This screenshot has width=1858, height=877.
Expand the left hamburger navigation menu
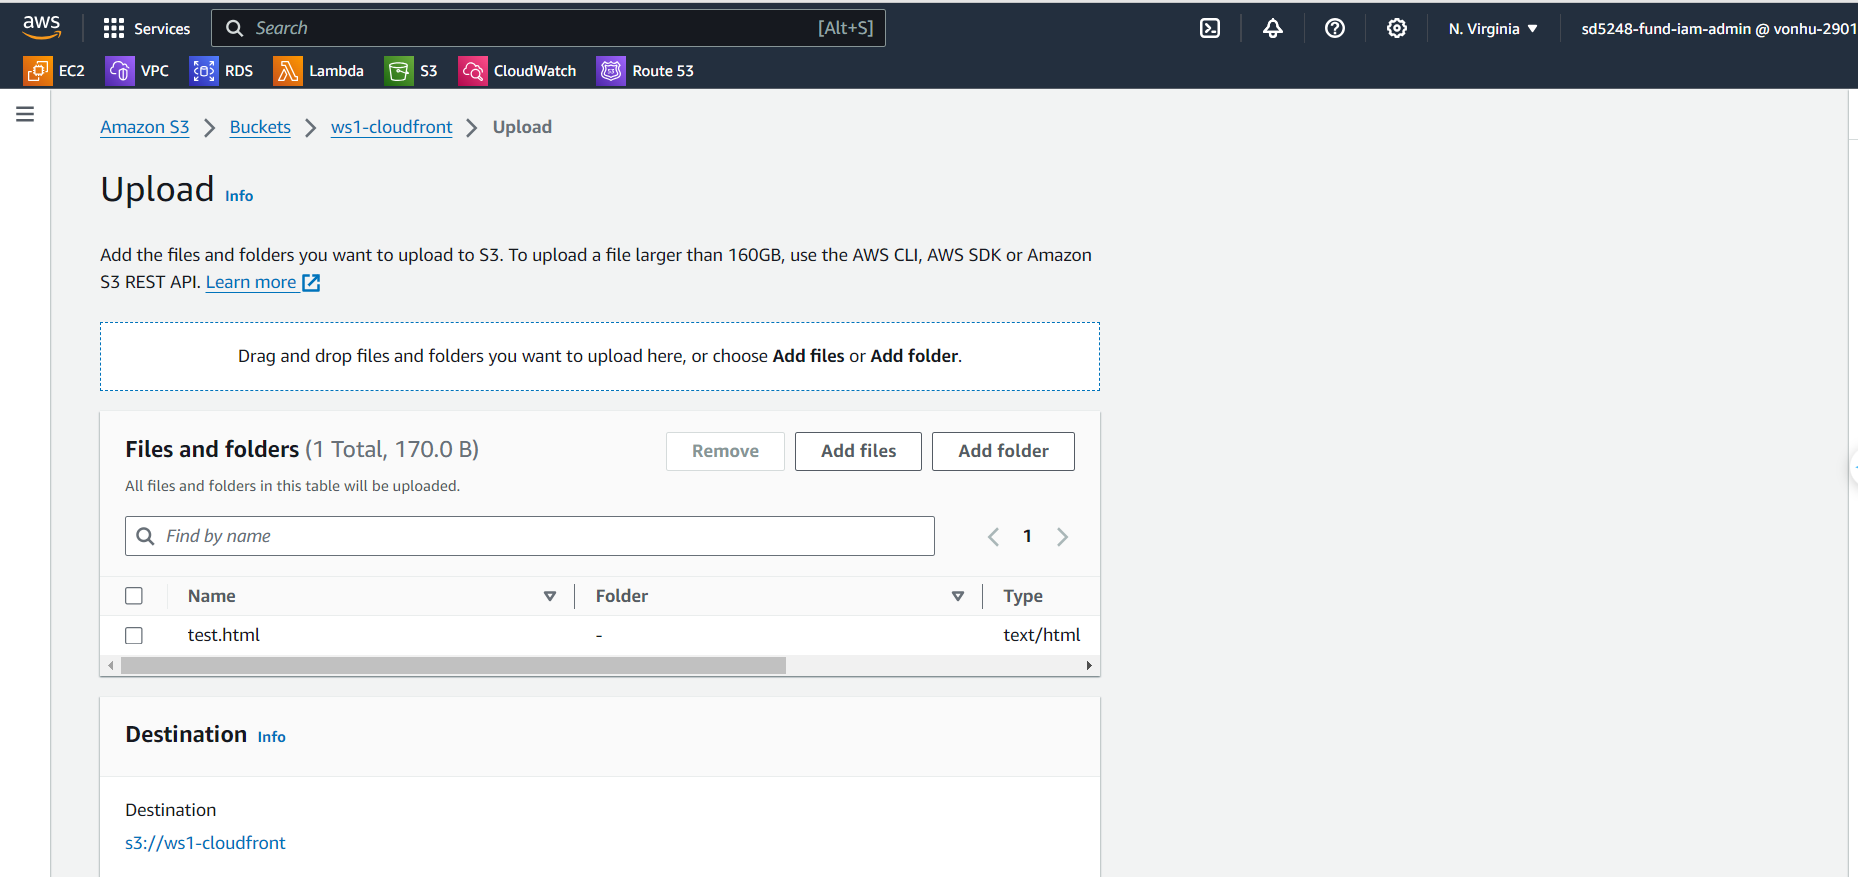pyautogui.click(x=25, y=114)
